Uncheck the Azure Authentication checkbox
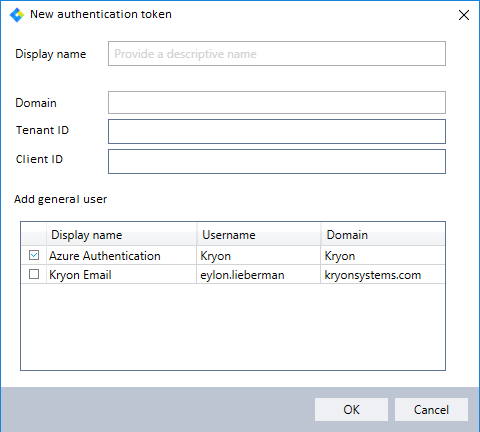This screenshot has width=480, height=432. [x=34, y=255]
